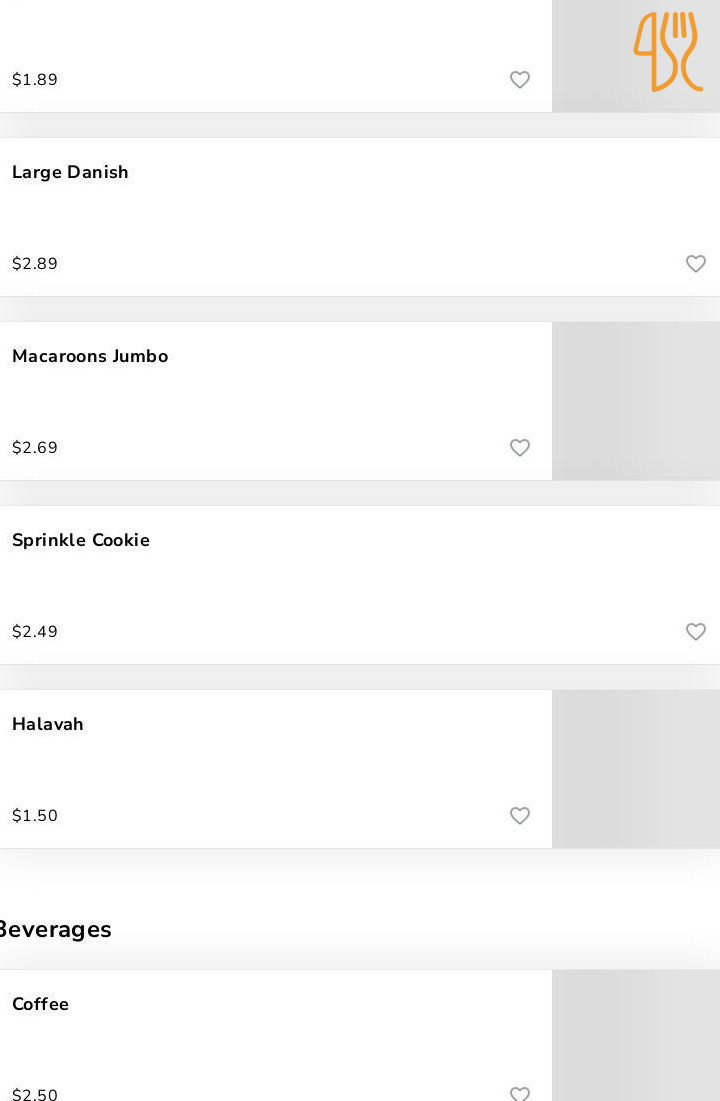Click the Macaroons Jumbo image placeholder
The width and height of the screenshot is (720, 1101).
(636, 401)
